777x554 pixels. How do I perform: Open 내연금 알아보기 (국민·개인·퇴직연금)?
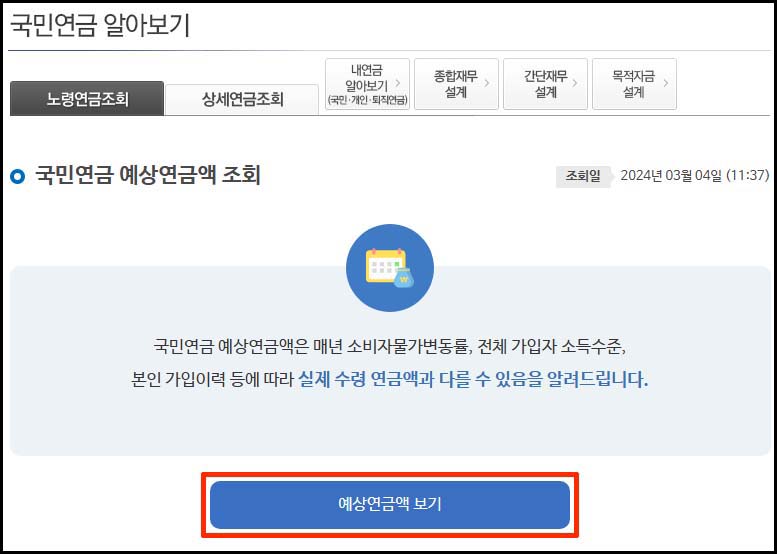(367, 84)
